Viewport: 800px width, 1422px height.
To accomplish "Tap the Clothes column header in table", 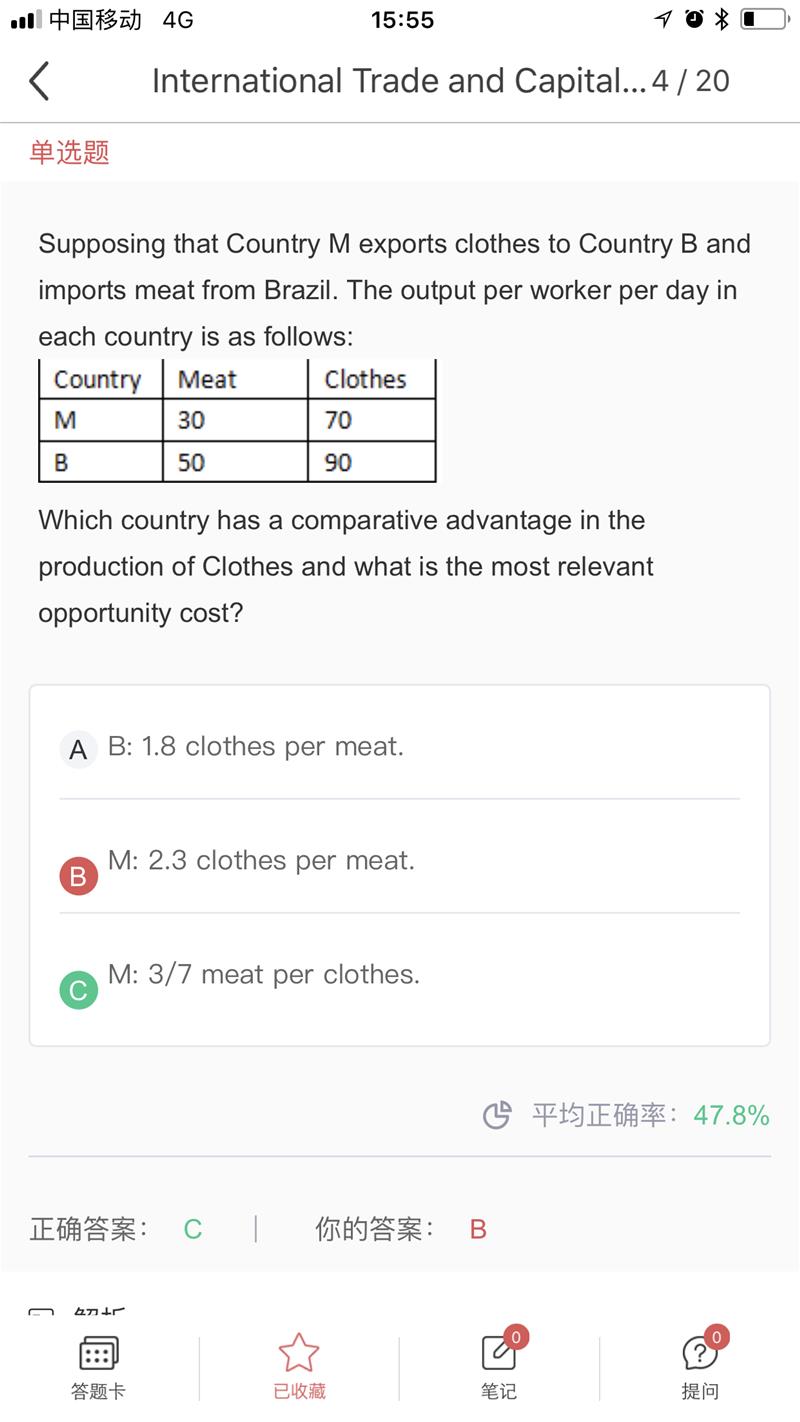I will coord(365,379).
